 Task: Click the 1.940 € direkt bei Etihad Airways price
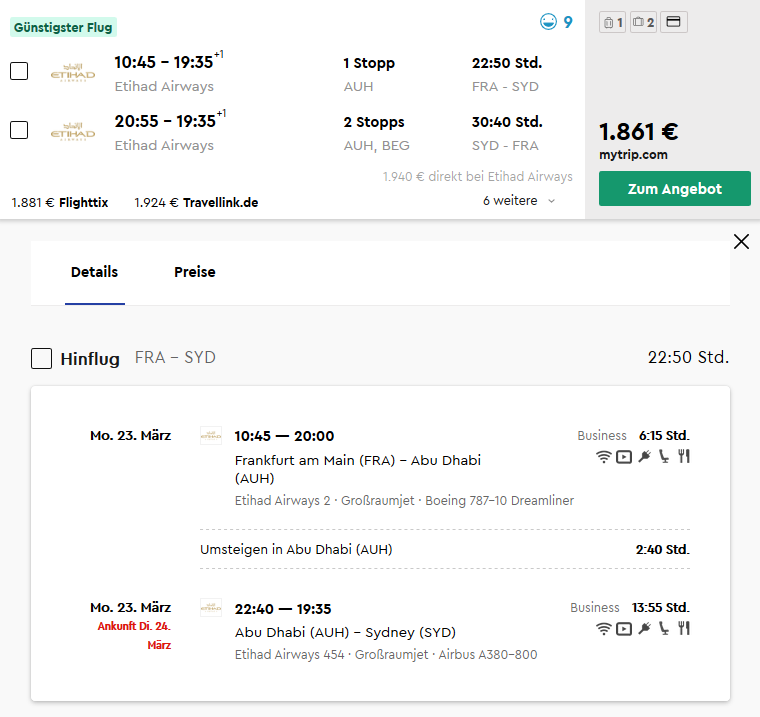[x=477, y=176]
